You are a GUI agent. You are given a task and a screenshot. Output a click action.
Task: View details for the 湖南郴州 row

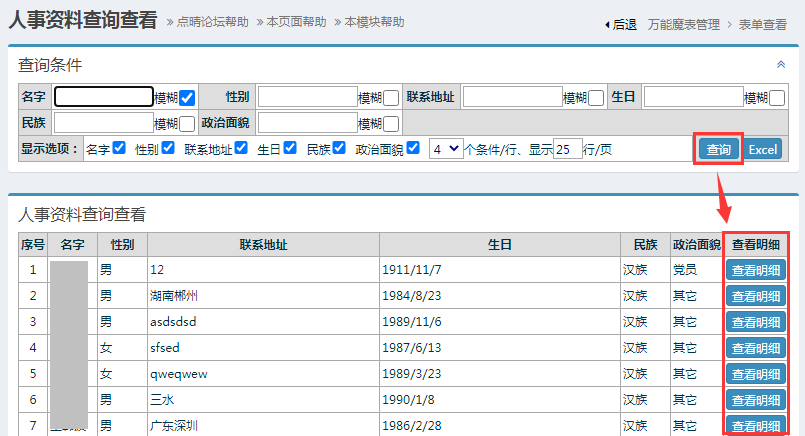755,296
